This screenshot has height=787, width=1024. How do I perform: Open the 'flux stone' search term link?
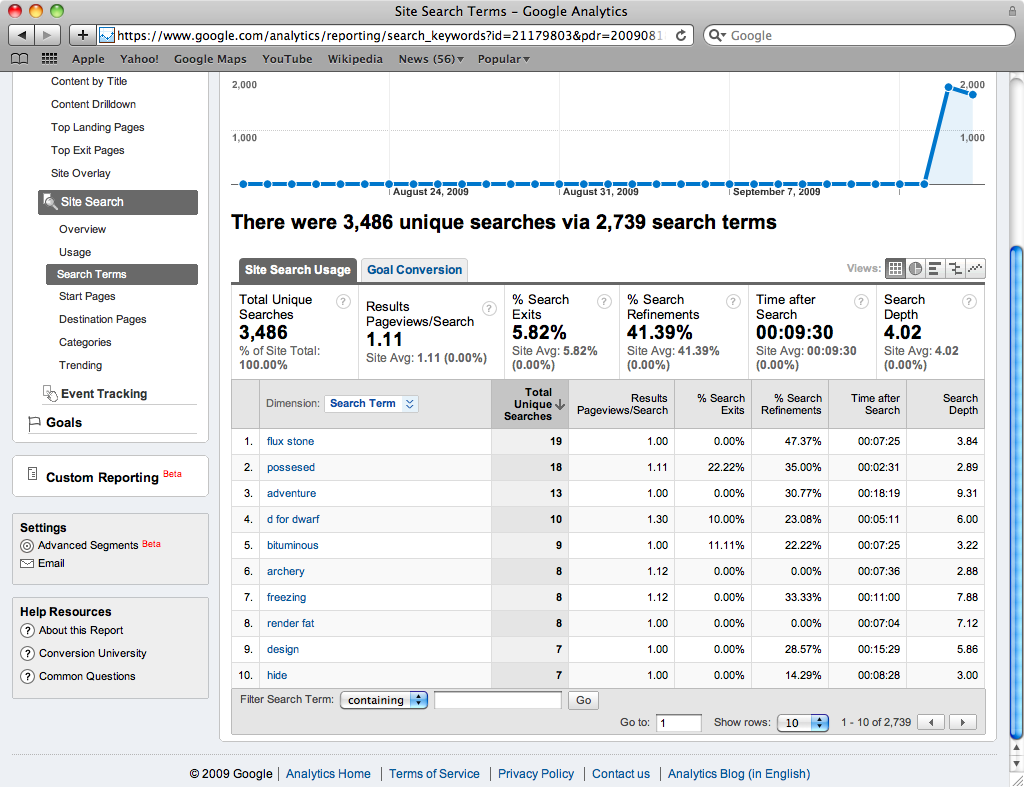(291, 442)
